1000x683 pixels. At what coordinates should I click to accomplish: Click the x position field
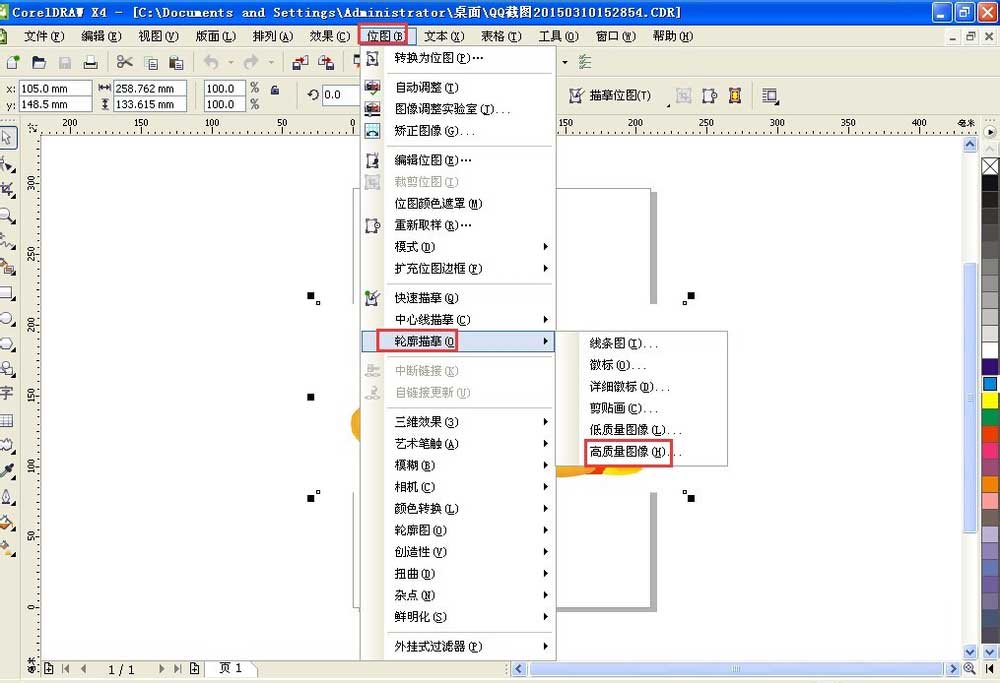point(55,89)
